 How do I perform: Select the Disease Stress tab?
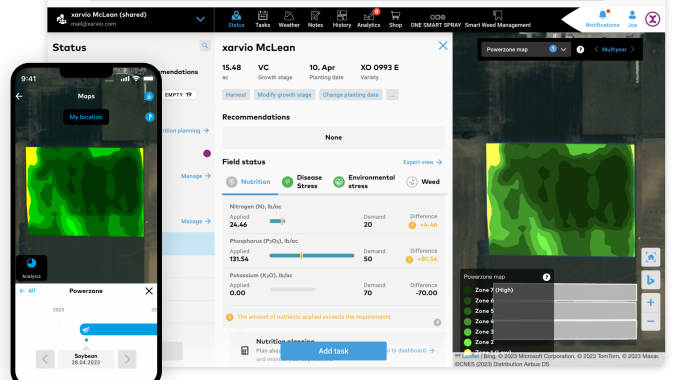tap(302, 182)
